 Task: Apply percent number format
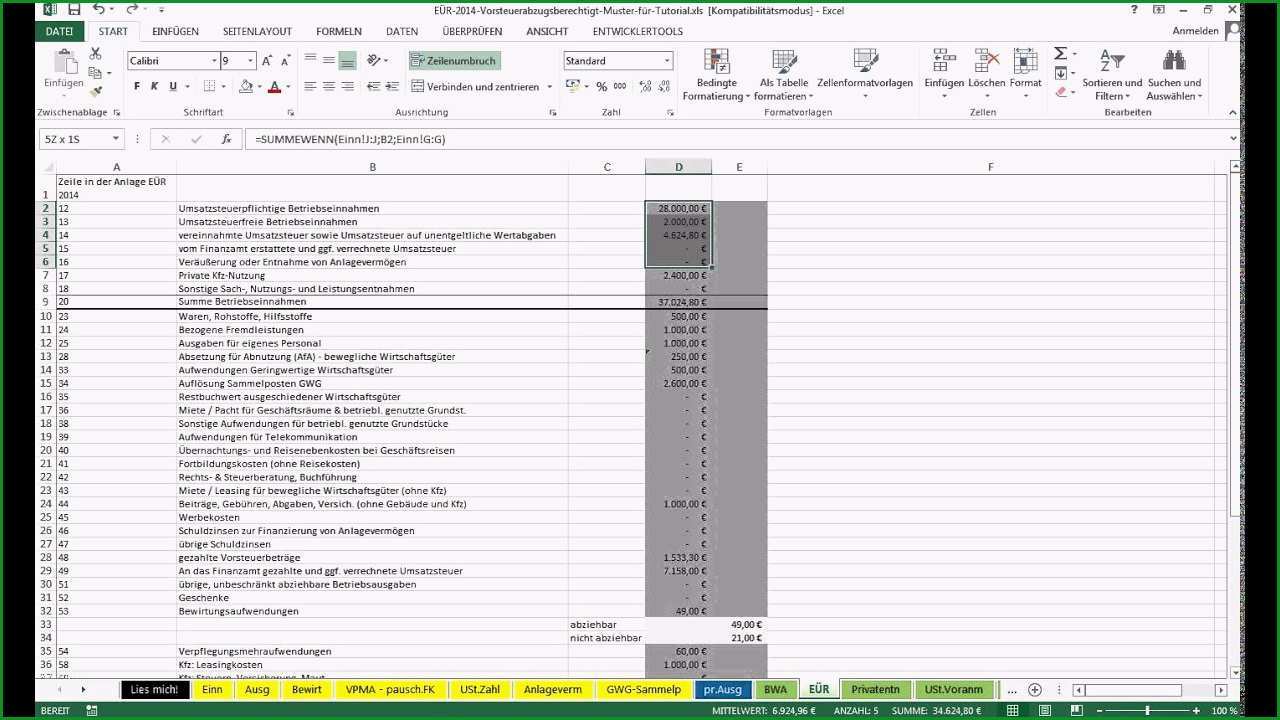tap(602, 87)
